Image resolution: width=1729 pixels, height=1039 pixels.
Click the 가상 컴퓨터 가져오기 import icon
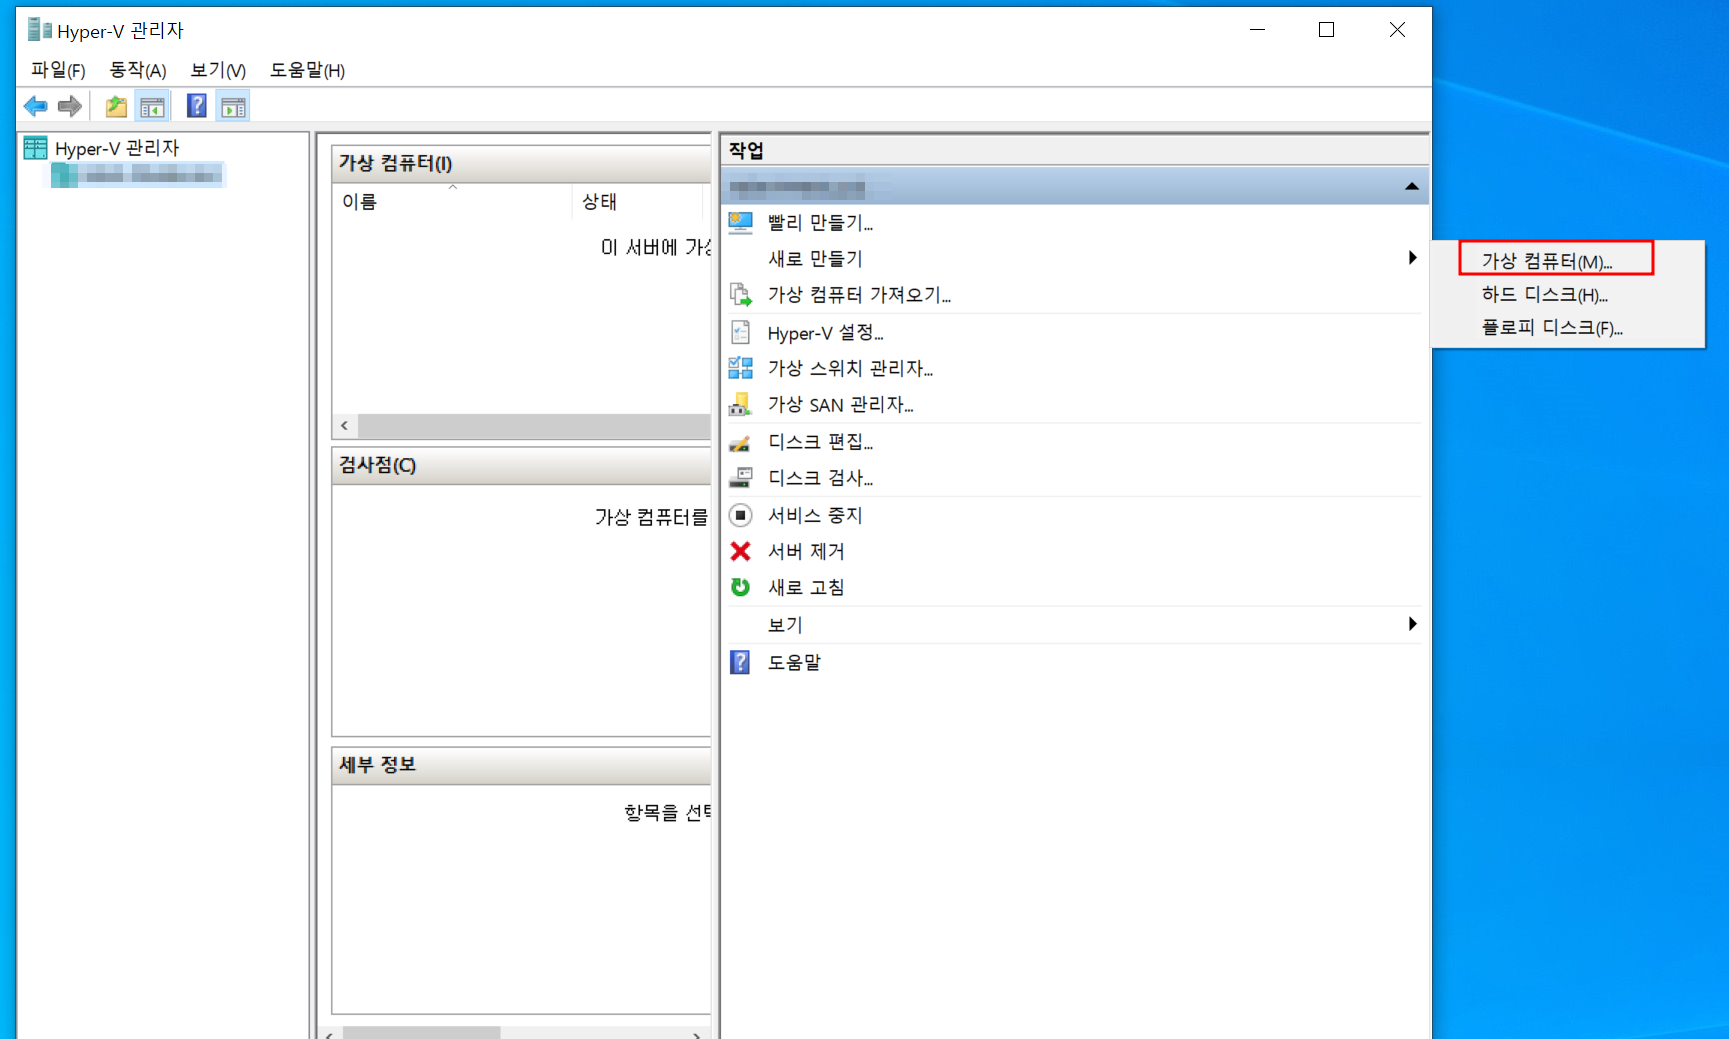tap(740, 295)
